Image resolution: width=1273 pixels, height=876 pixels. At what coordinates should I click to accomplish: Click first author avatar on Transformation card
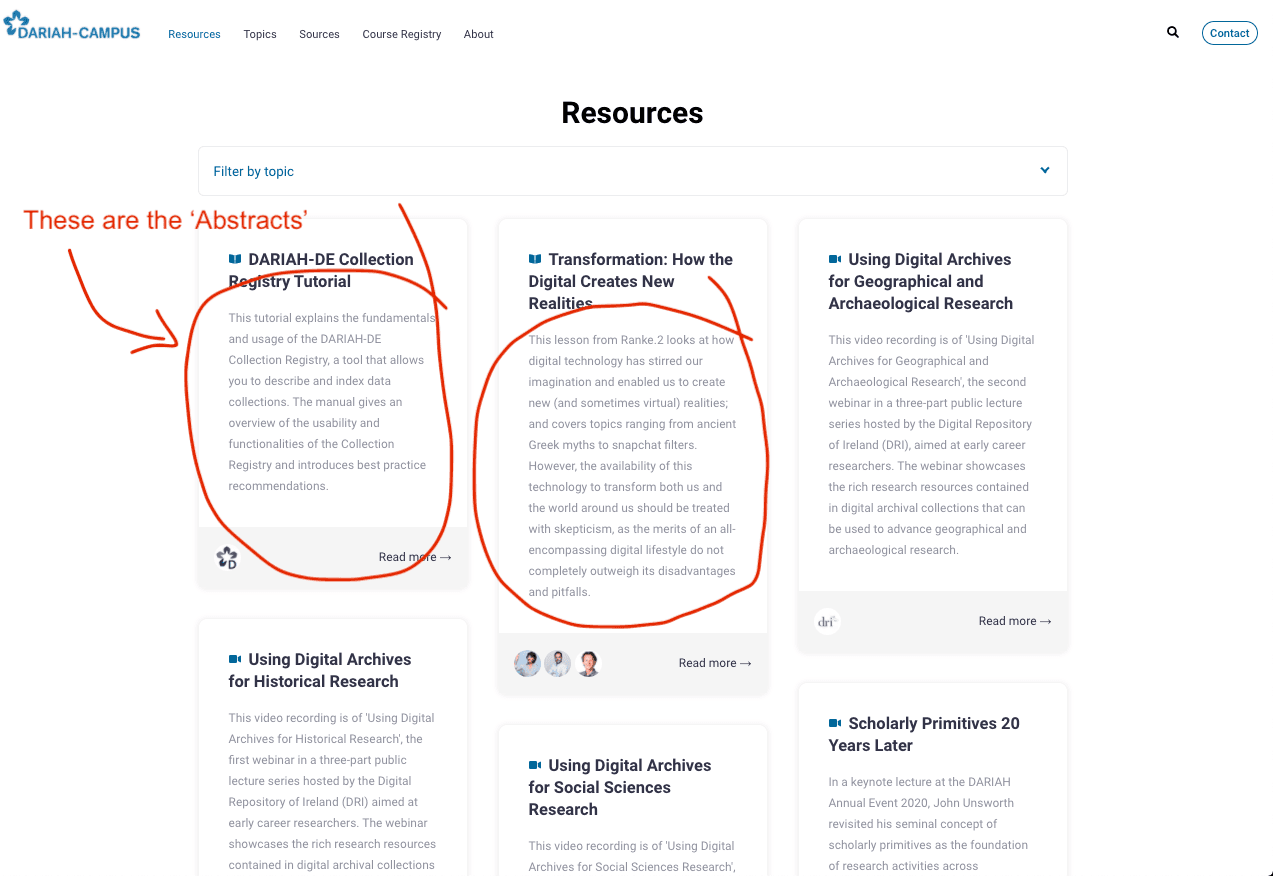pyautogui.click(x=527, y=663)
